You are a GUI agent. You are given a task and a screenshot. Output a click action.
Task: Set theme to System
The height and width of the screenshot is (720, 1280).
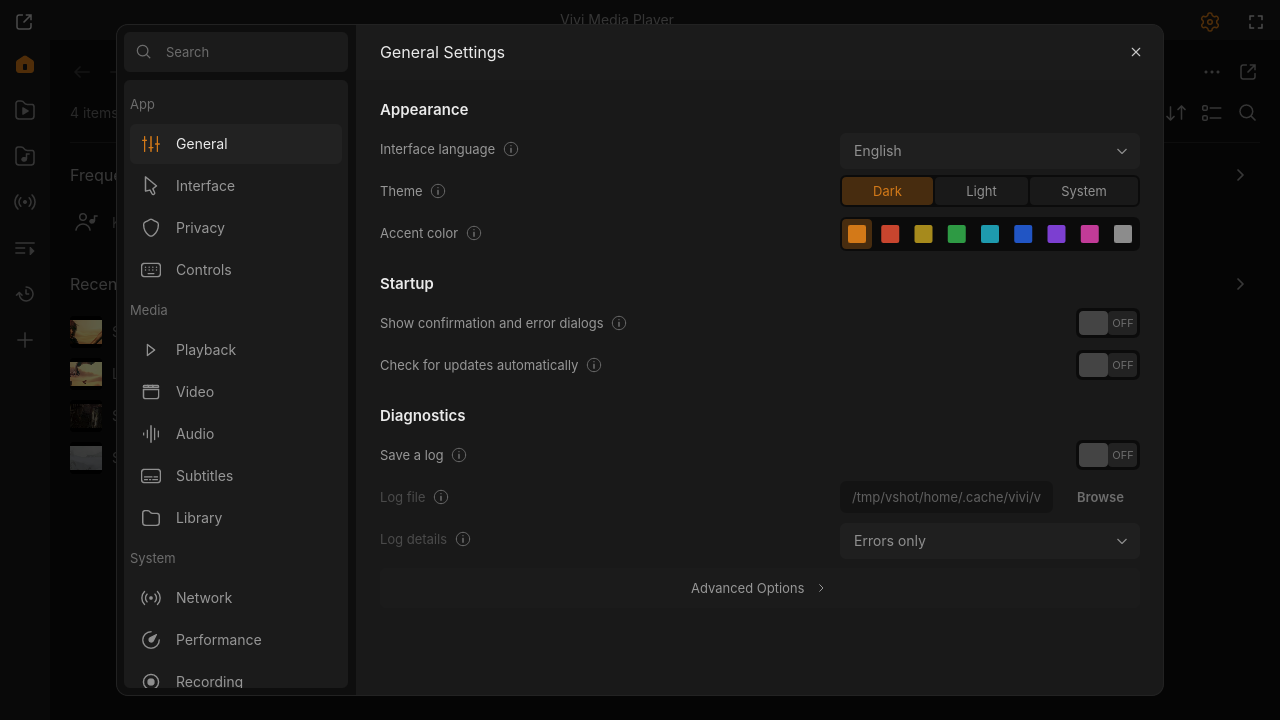coord(1084,191)
